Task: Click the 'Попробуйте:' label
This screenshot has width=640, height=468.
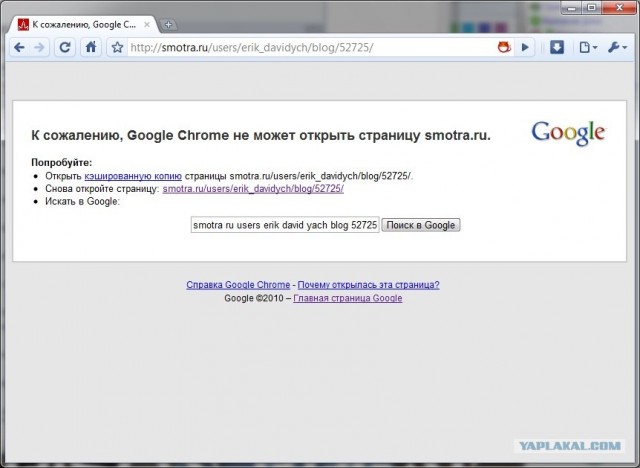Action: click(62, 162)
